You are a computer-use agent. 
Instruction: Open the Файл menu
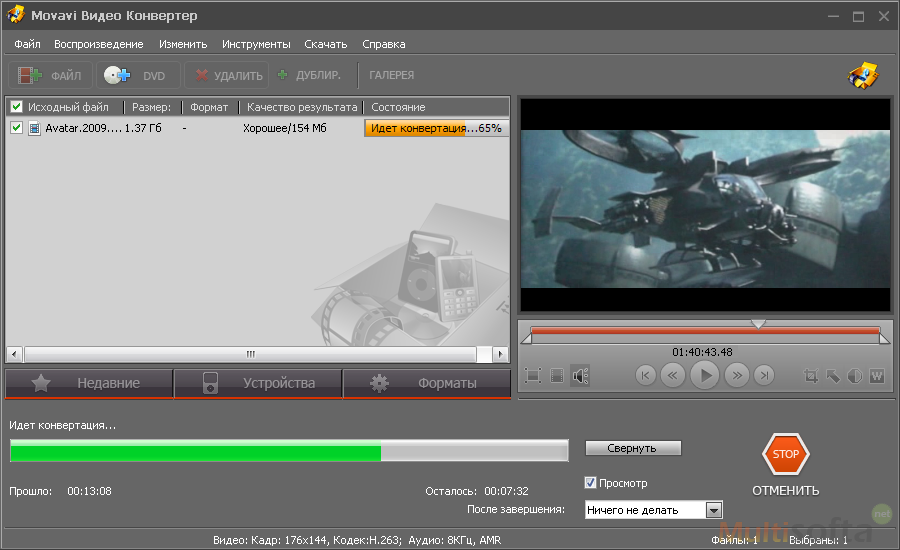[27, 44]
